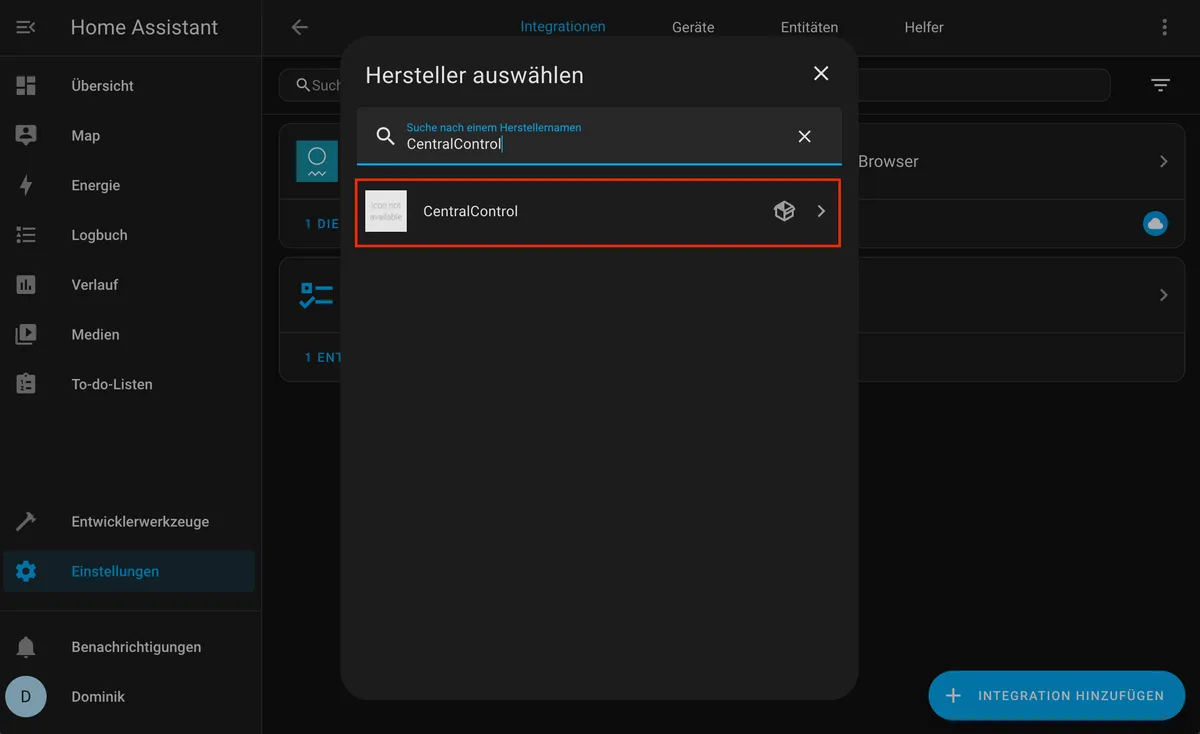The width and height of the screenshot is (1200, 734).
Task: Select the Helfer tab
Action: point(924,28)
